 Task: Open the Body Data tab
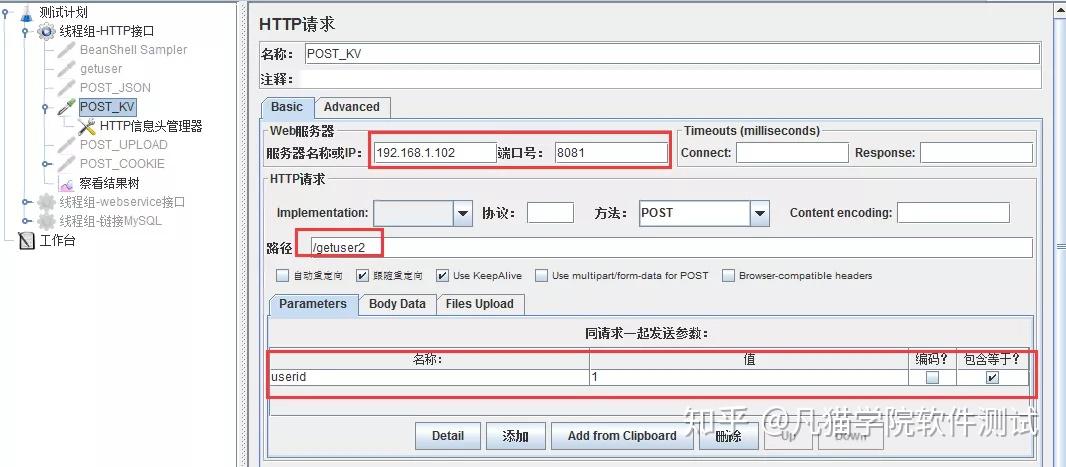(397, 305)
